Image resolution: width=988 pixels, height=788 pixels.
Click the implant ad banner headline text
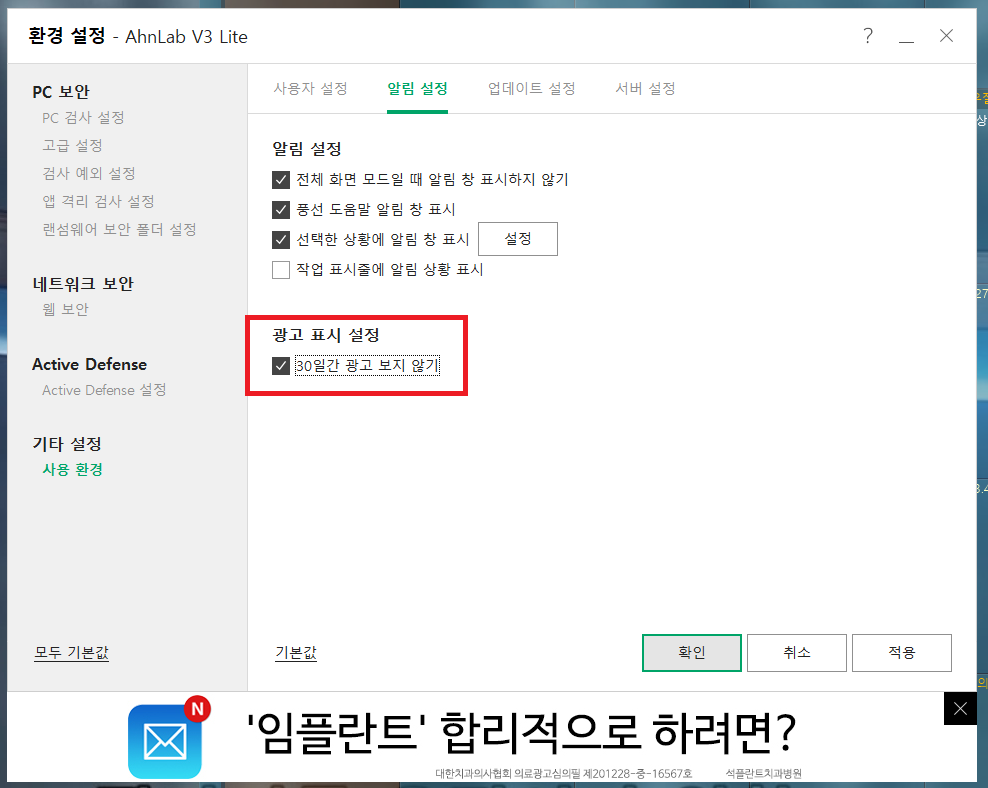[x=521, y=733]
